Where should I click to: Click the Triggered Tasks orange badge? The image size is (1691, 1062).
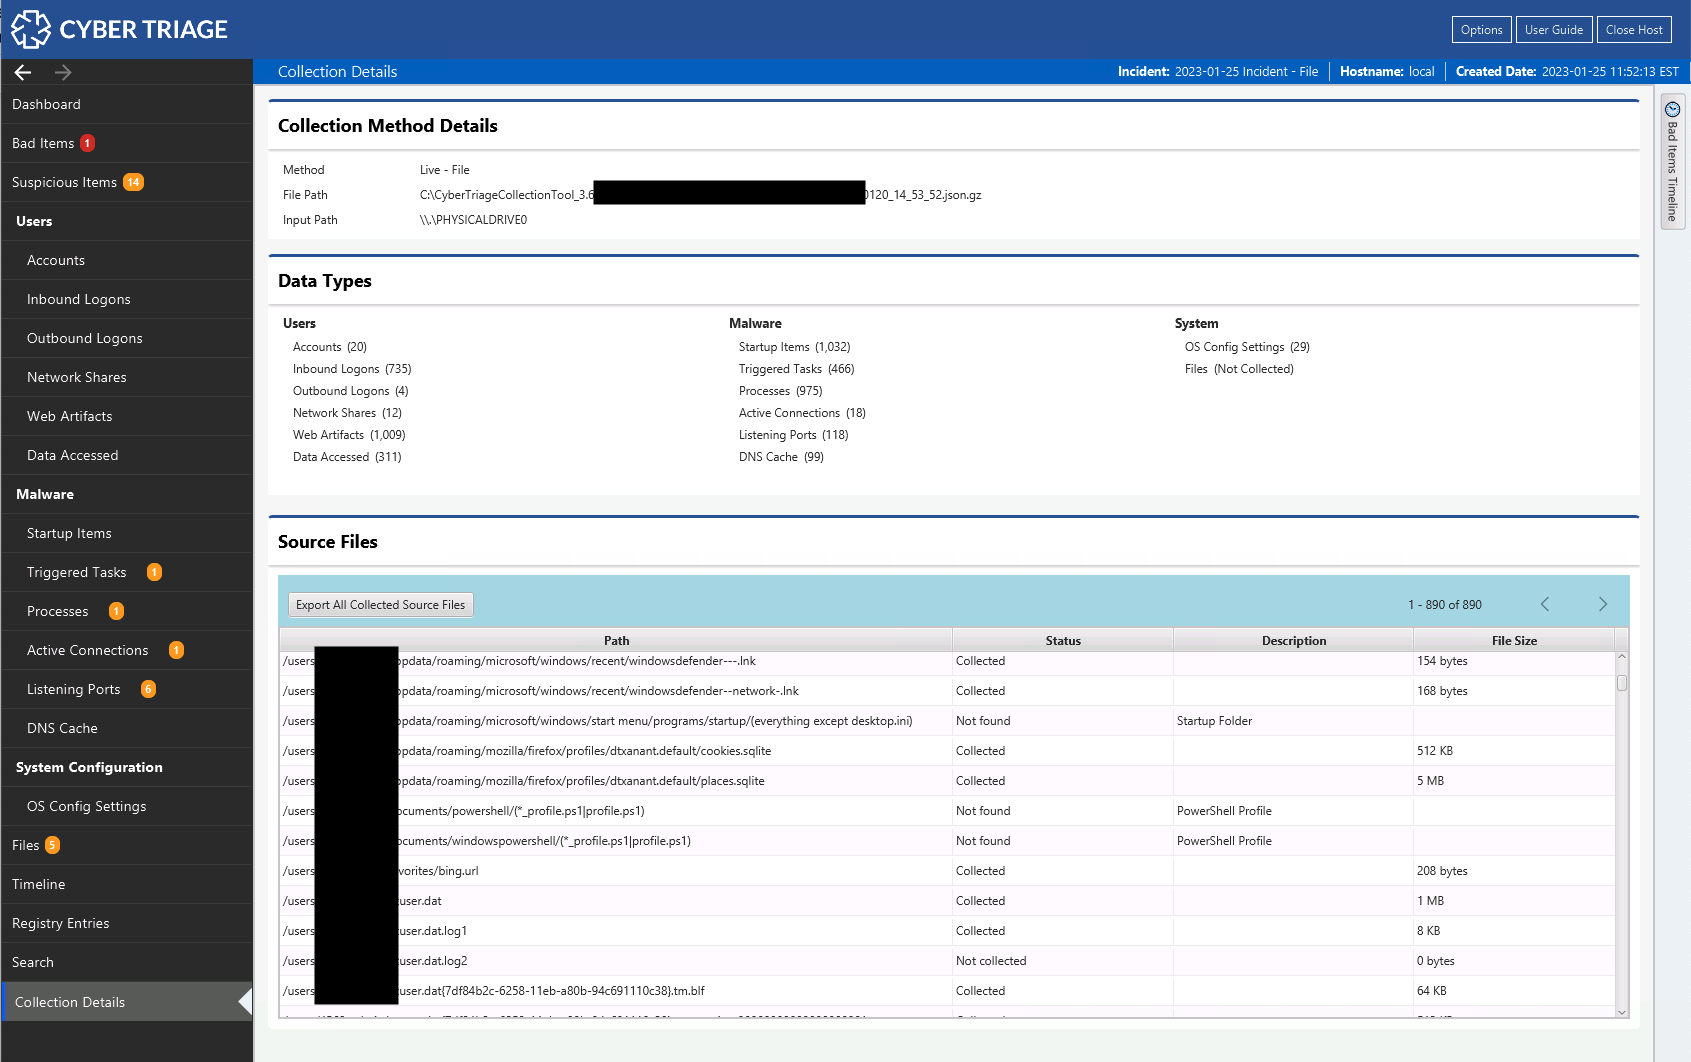[154, 572]
